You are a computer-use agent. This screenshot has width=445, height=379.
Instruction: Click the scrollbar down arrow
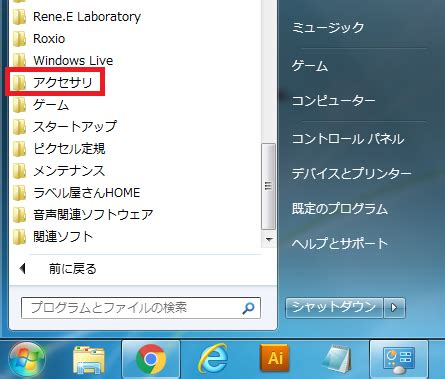point(269,239)
